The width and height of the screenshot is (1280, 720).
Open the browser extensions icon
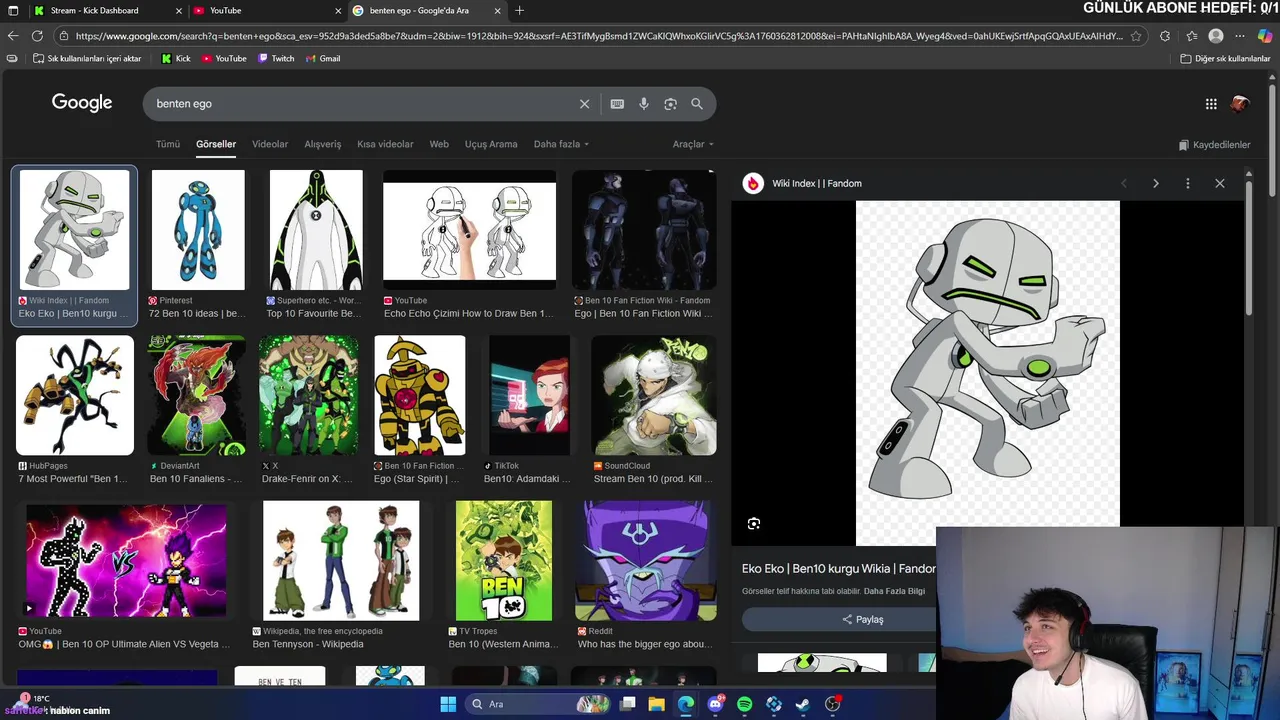1165,36
